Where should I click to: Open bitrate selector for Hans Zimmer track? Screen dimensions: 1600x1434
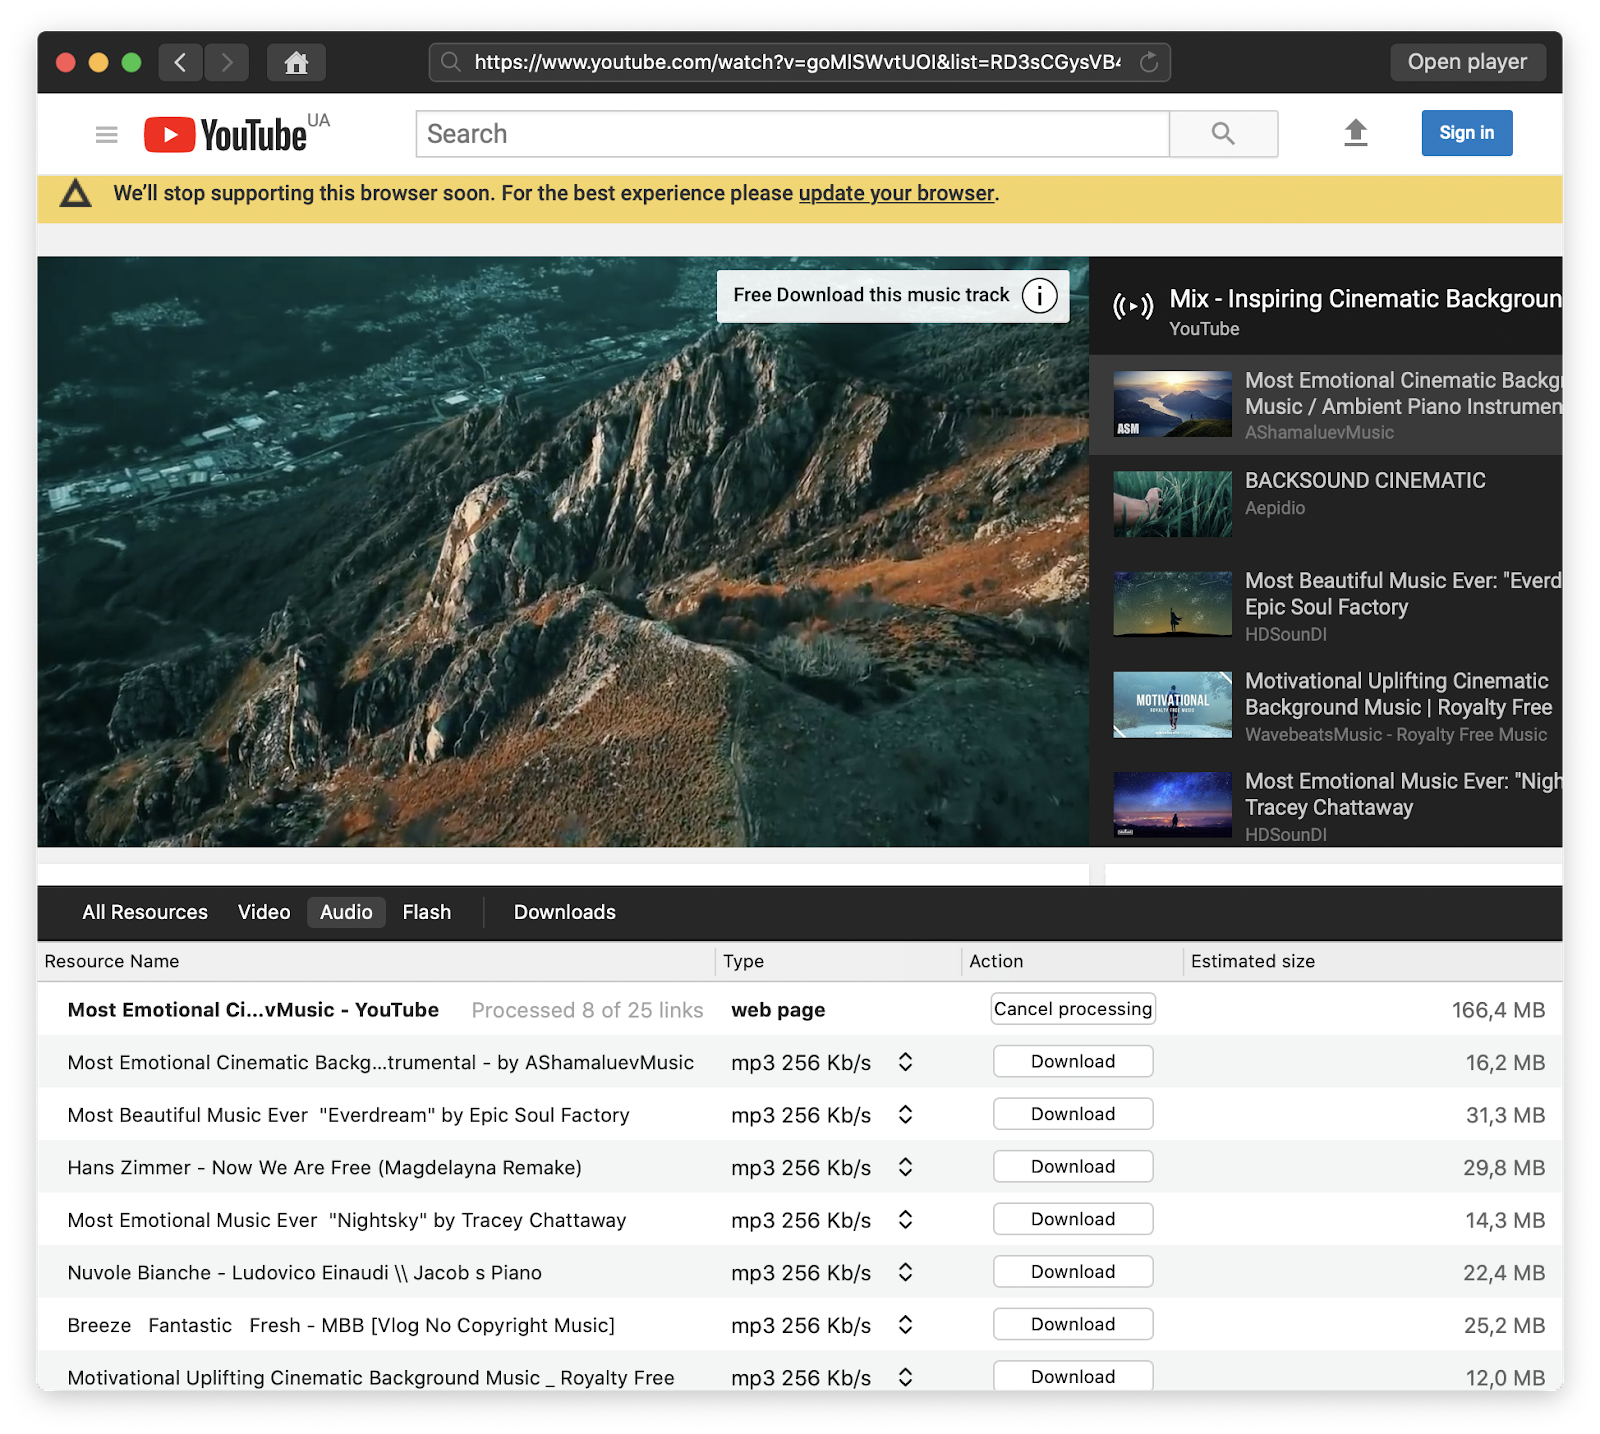pyautogui.click(x=905, y=1167)
